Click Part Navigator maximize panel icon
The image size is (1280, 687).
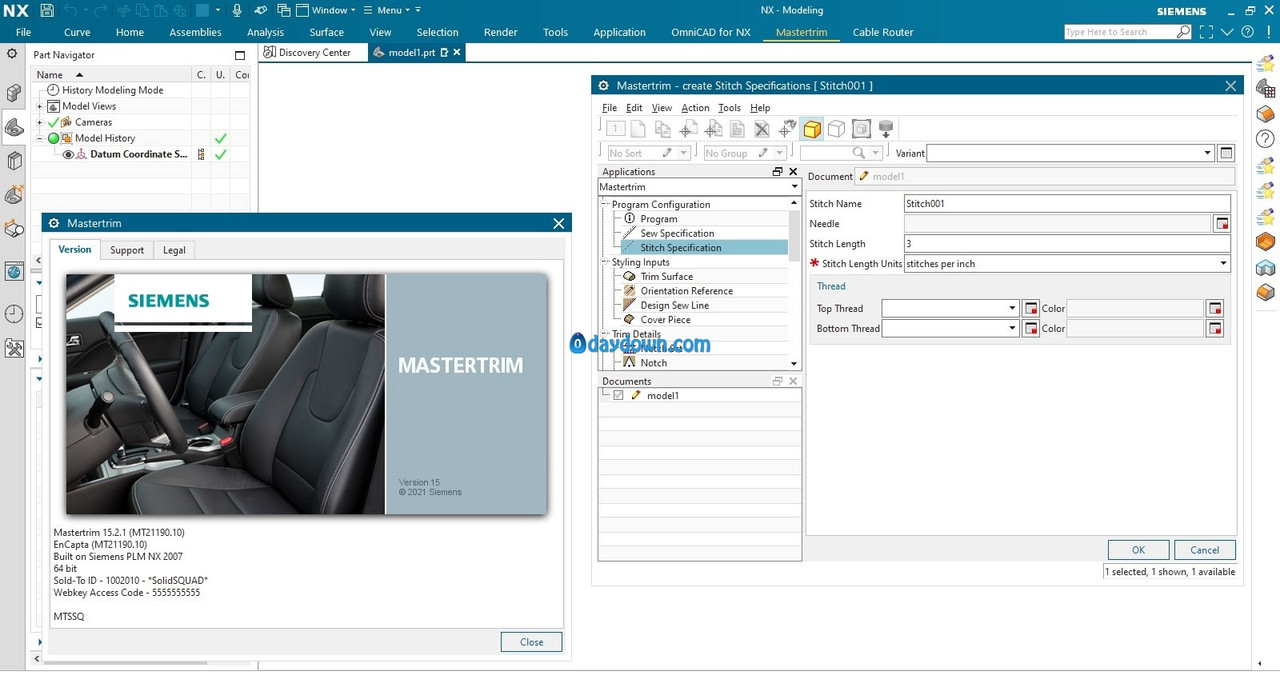pyautogui.click(x=239, y=55)
